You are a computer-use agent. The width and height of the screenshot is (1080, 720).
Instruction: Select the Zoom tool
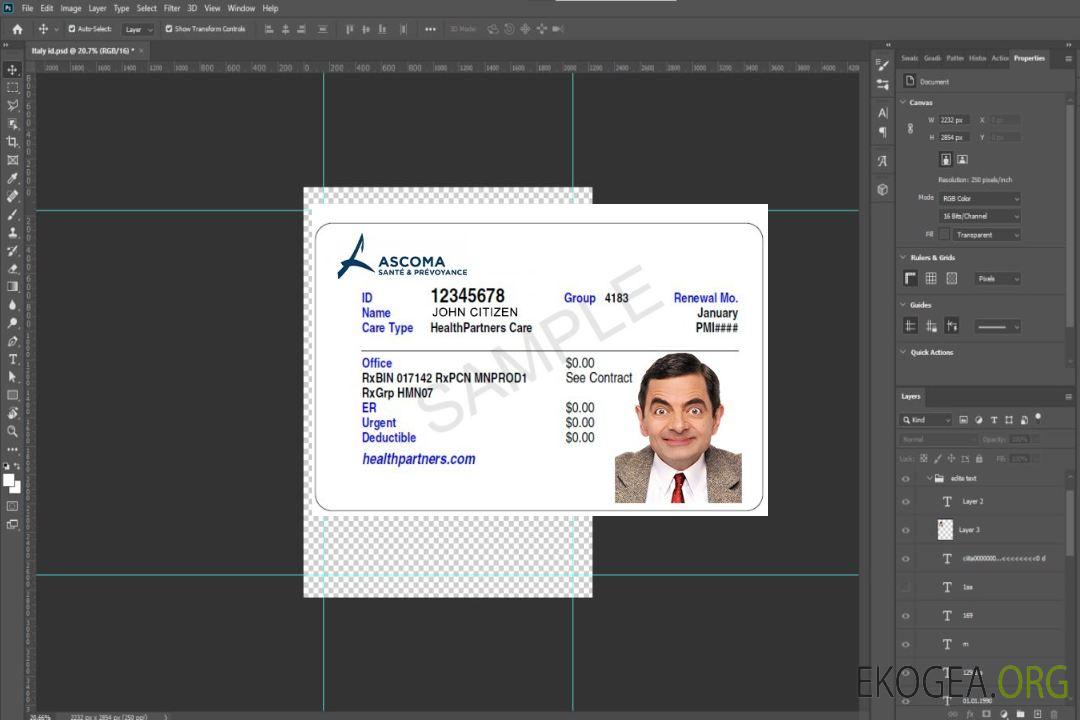[13, 431]
